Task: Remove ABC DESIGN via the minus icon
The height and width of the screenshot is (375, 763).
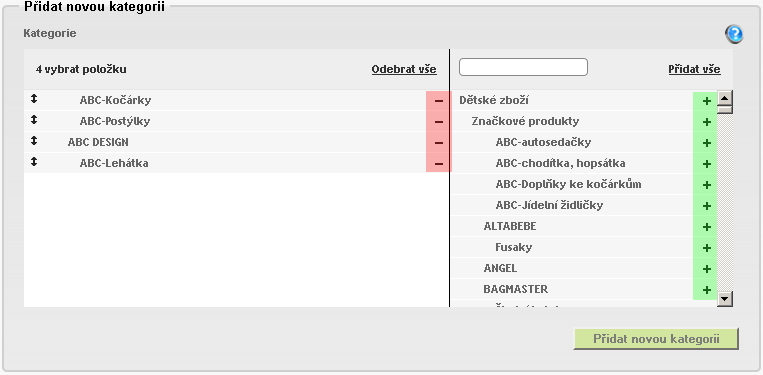Action: click(438, 143)
